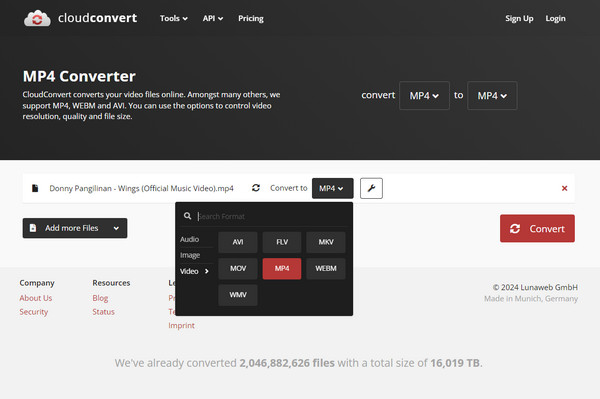Click the CloudConvert cloud logo icon
This screenshot has width=600, height=399.
point(37,18)
